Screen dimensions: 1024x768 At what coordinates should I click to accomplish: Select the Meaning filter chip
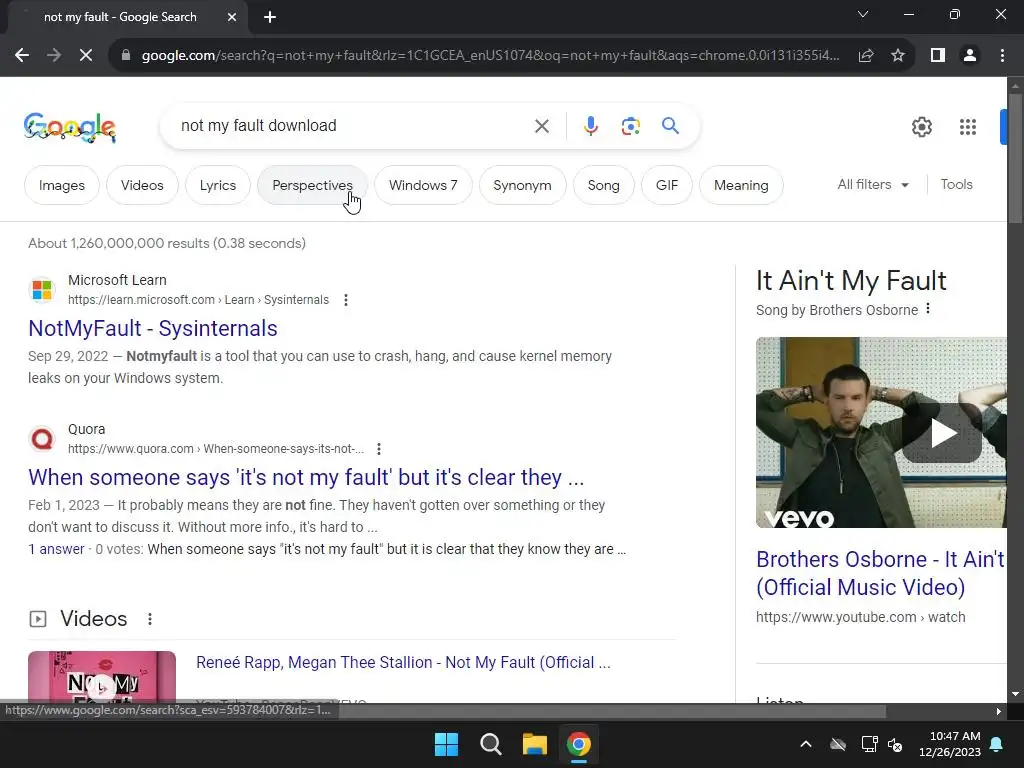pyautogui.click(x=741, y=185)
